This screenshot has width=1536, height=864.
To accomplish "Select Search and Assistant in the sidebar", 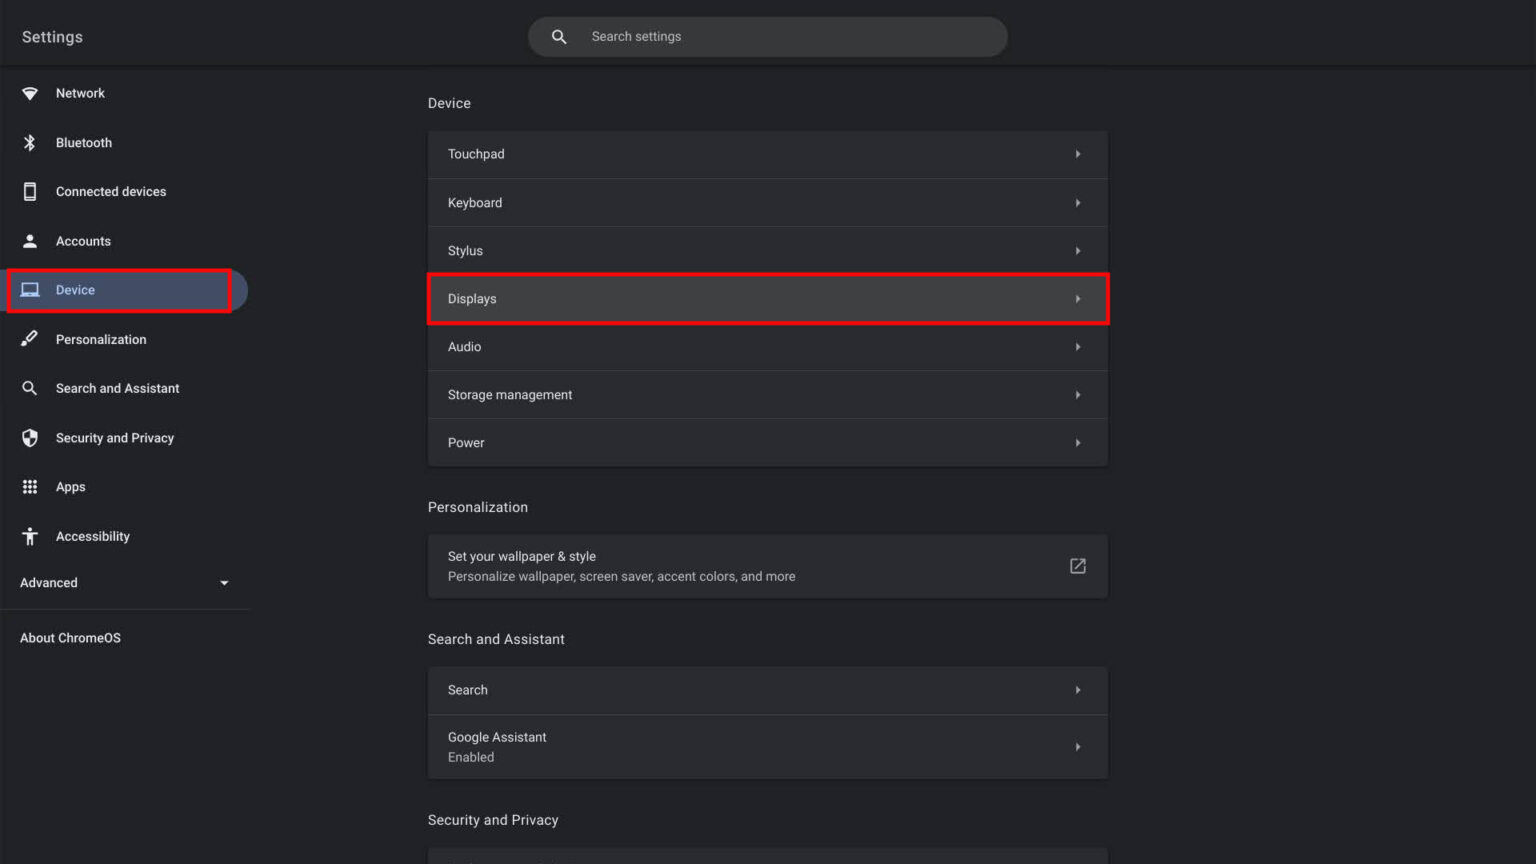I will coord(117,388).
